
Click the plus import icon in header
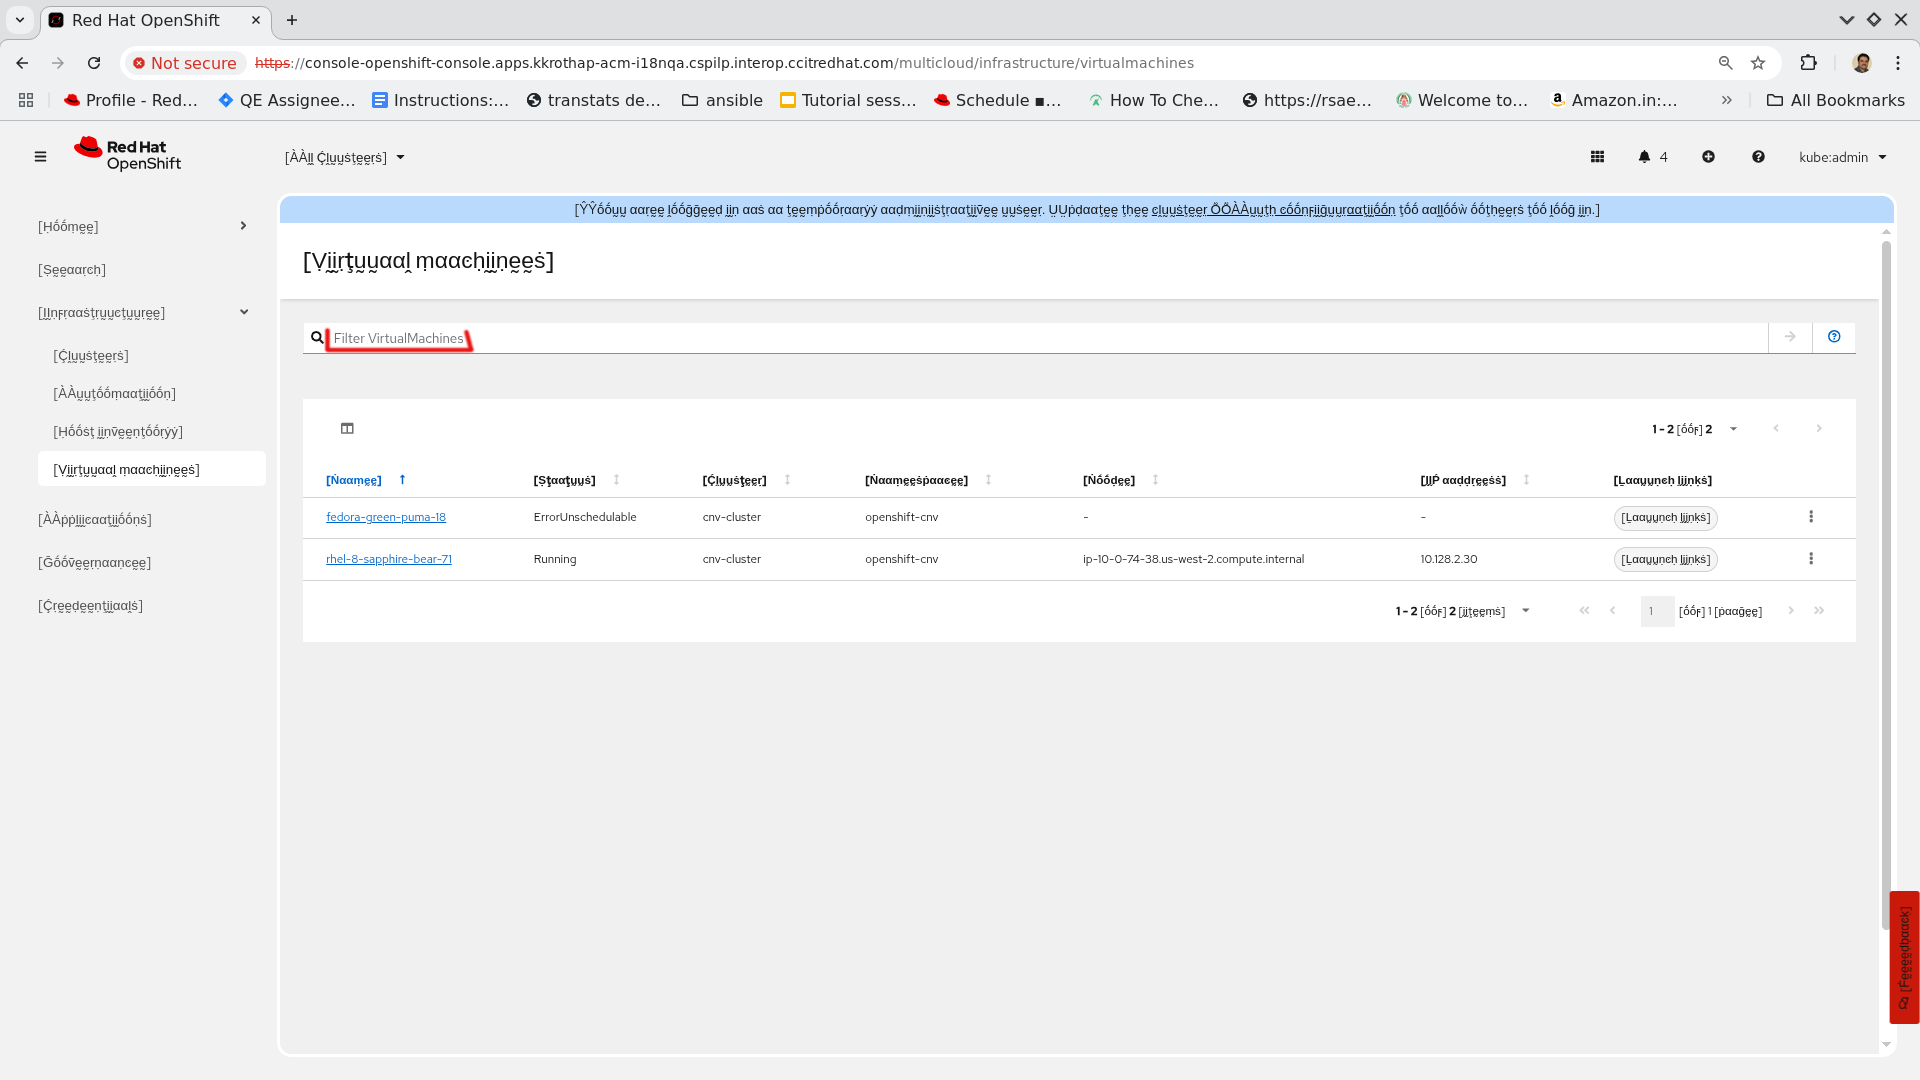[1708, 157]
